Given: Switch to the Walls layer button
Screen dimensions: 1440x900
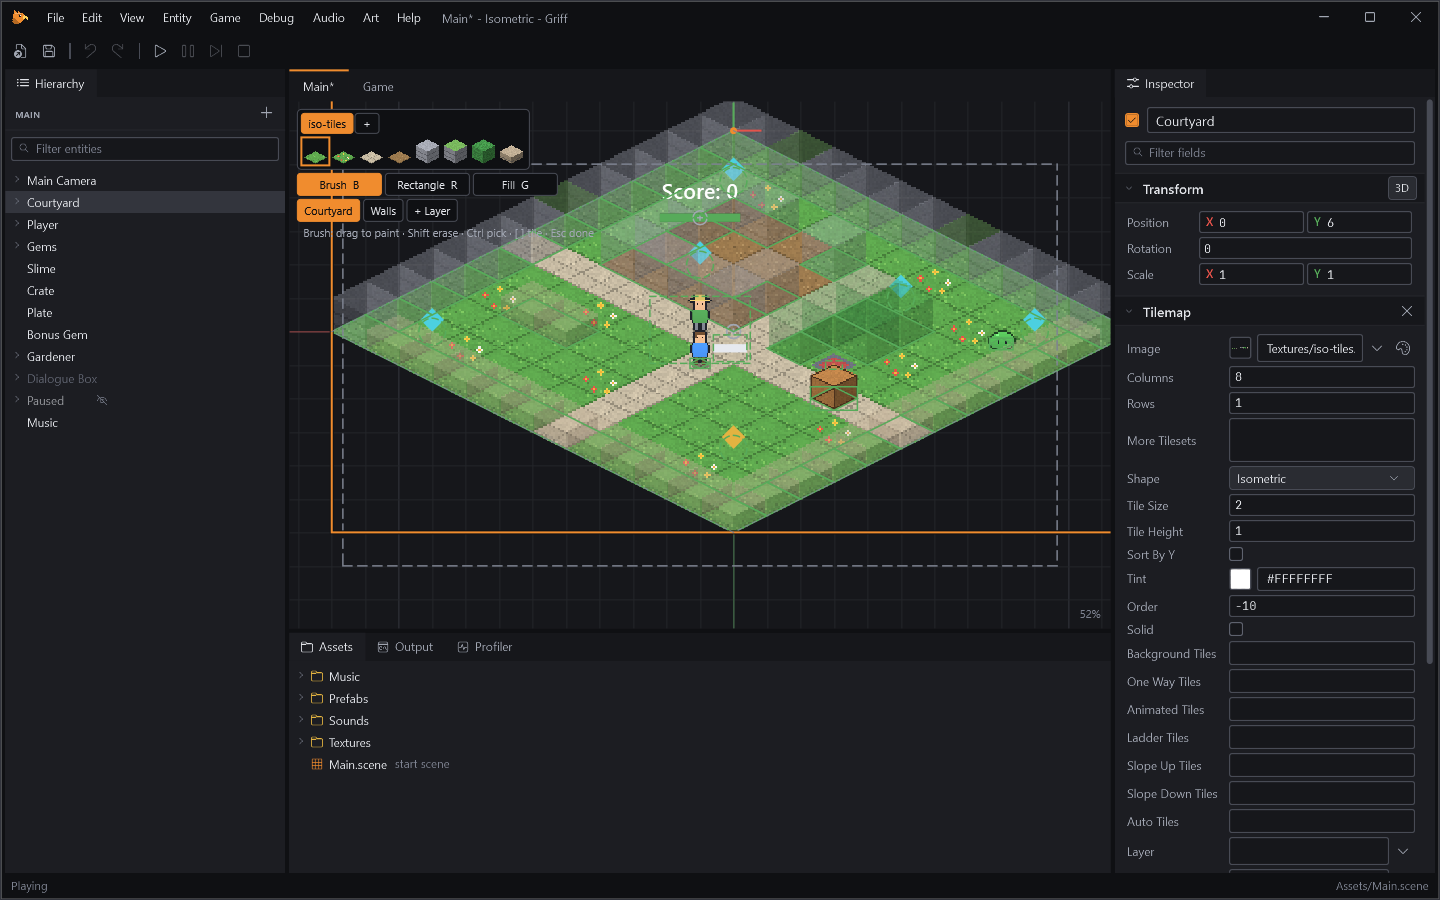Looking at the screenshot, I should 383,211.
